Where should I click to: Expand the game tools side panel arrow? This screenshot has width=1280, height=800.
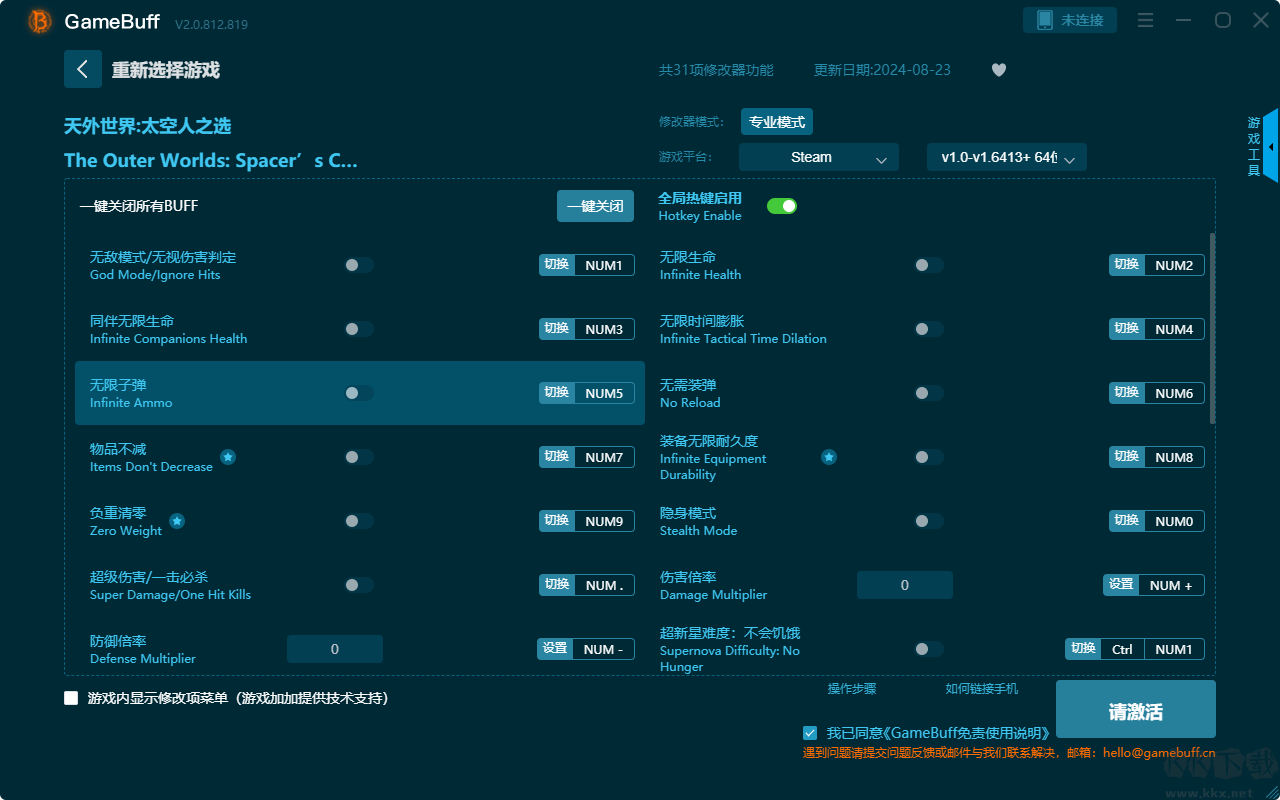[x=1270, y=146]
